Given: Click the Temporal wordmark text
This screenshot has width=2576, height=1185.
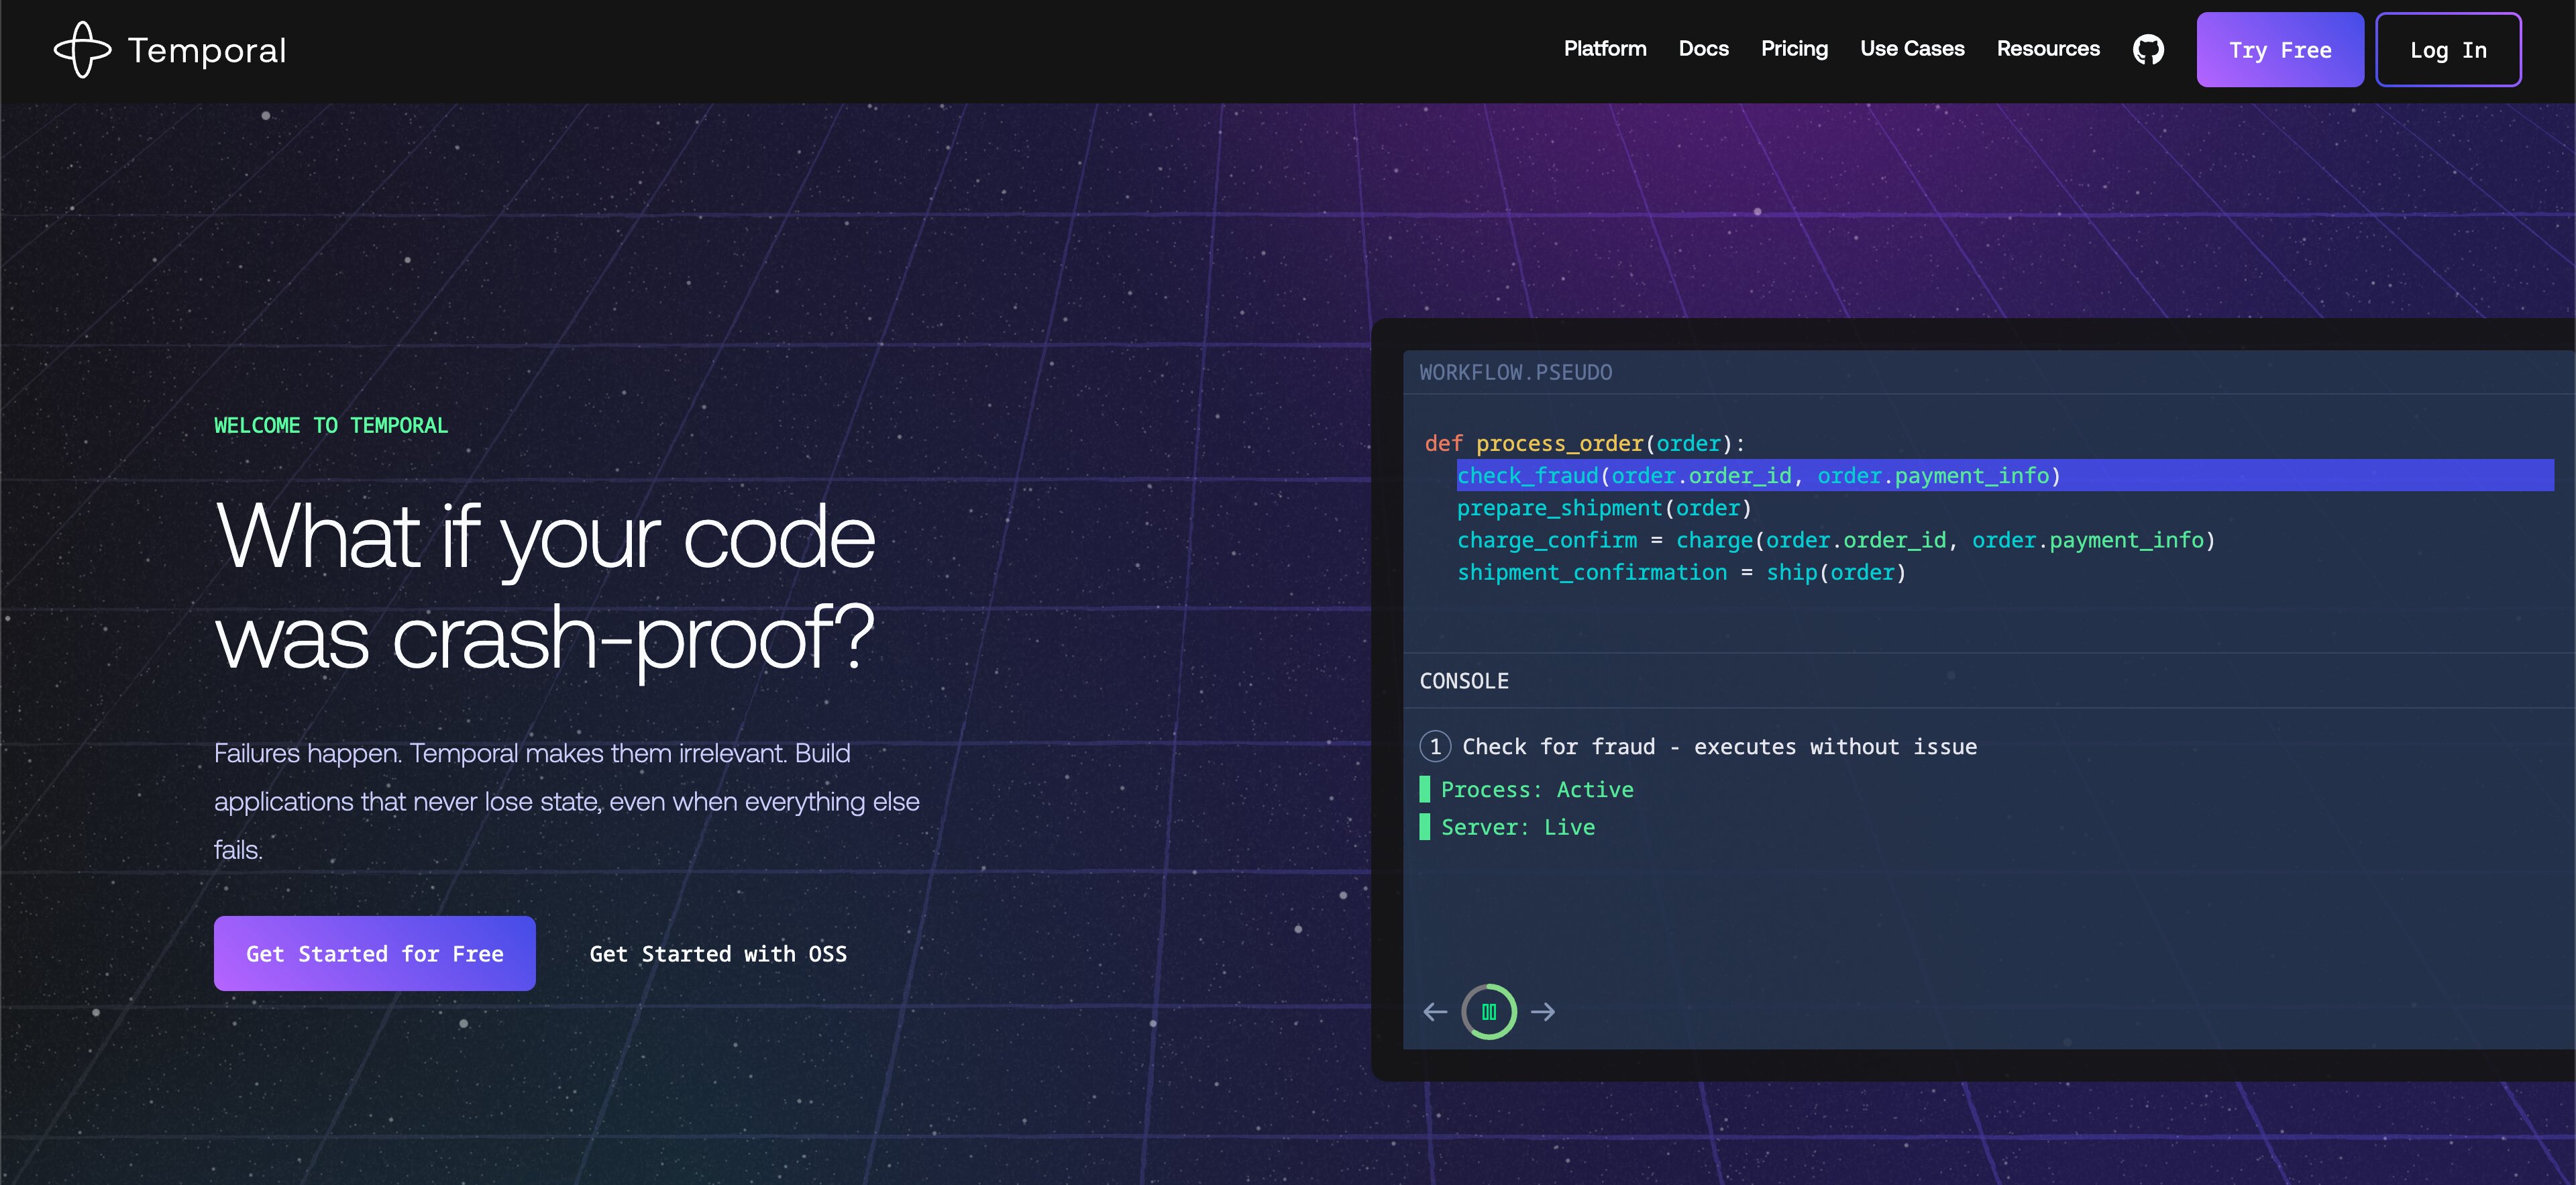Looking at the screenshot, I should point(207,51).
